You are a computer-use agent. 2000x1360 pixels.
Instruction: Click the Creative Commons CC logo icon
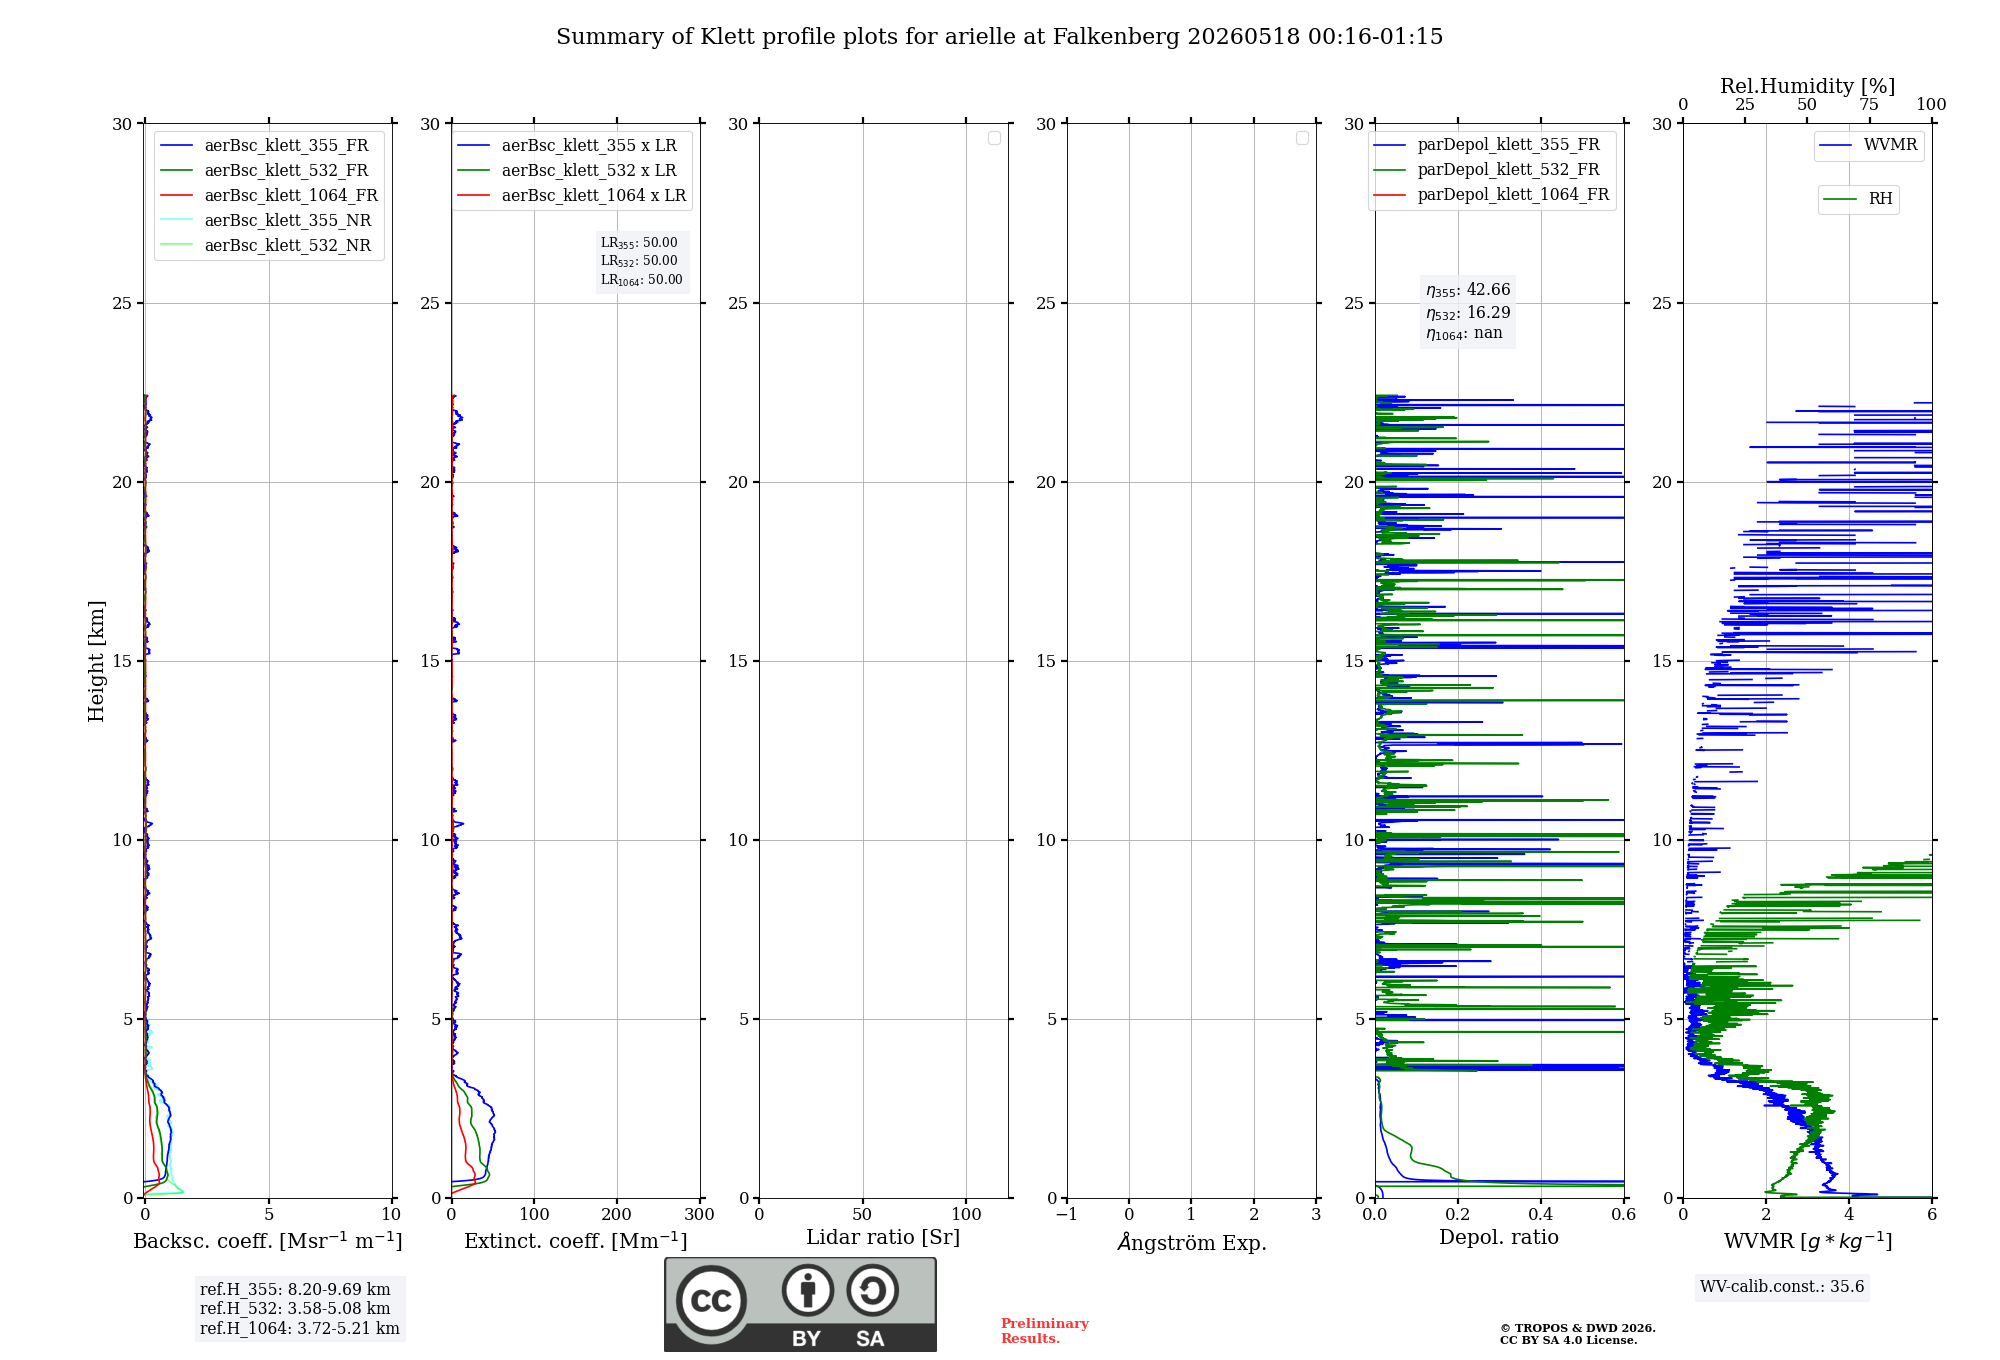coord(711,1300)
